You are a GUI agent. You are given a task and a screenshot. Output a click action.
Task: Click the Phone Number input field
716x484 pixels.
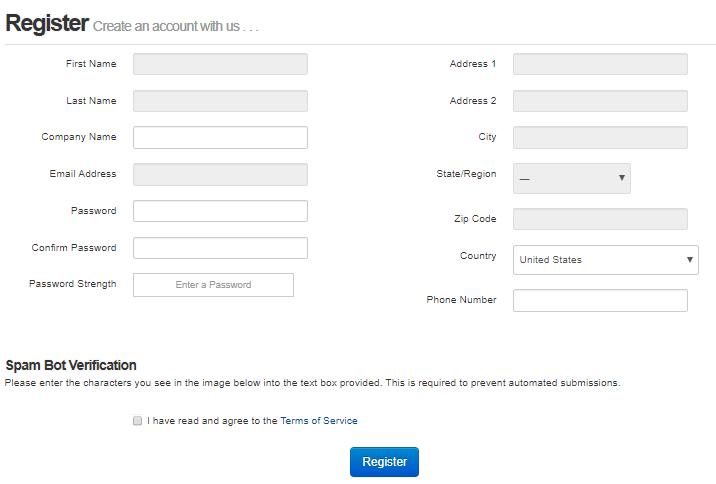tap(600, 300)
